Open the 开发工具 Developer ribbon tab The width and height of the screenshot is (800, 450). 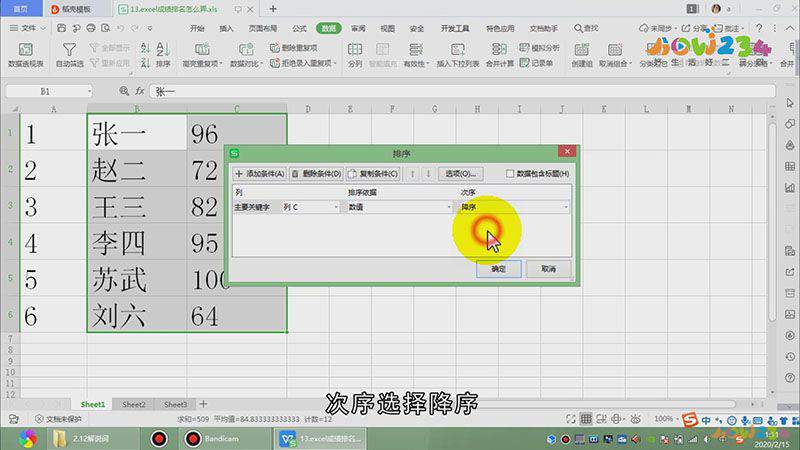pyautogui.click(x=455, y=28)
